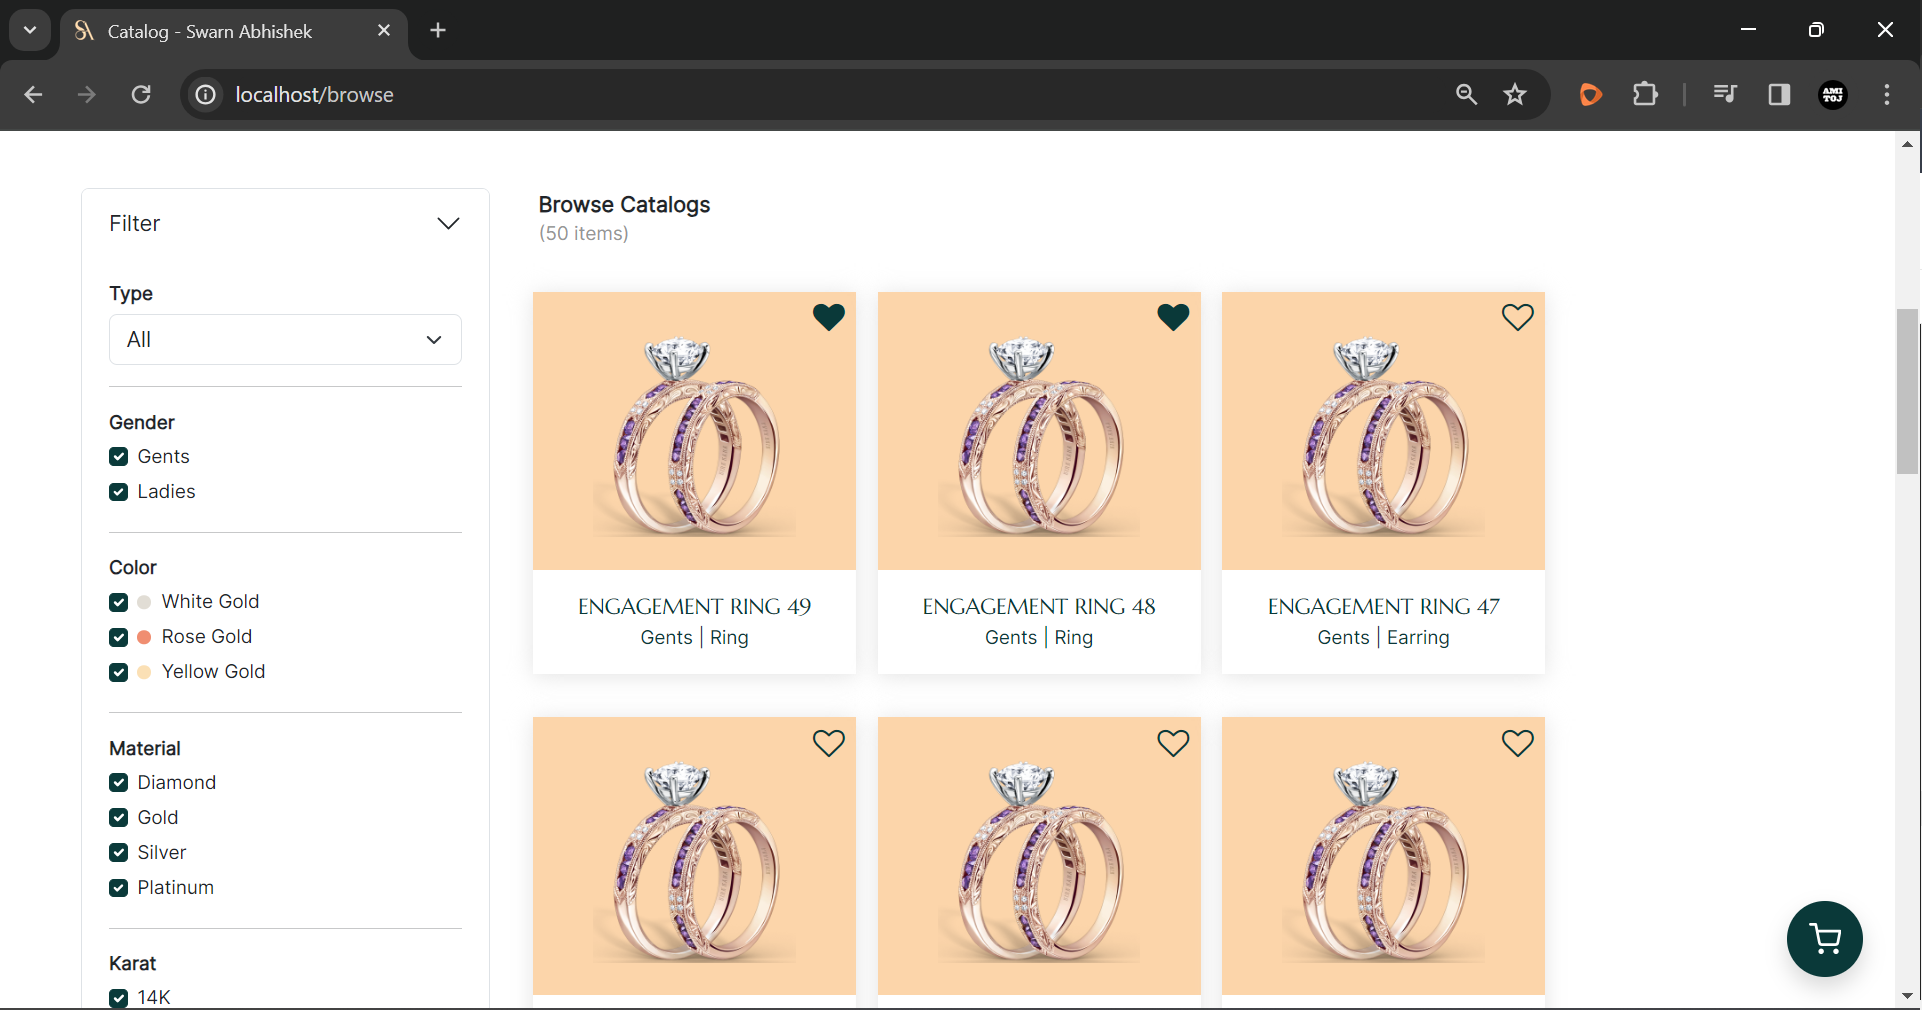The image size is (1922, 1010).
Task: Open the floating shopping cart button
Action: 1825,939
